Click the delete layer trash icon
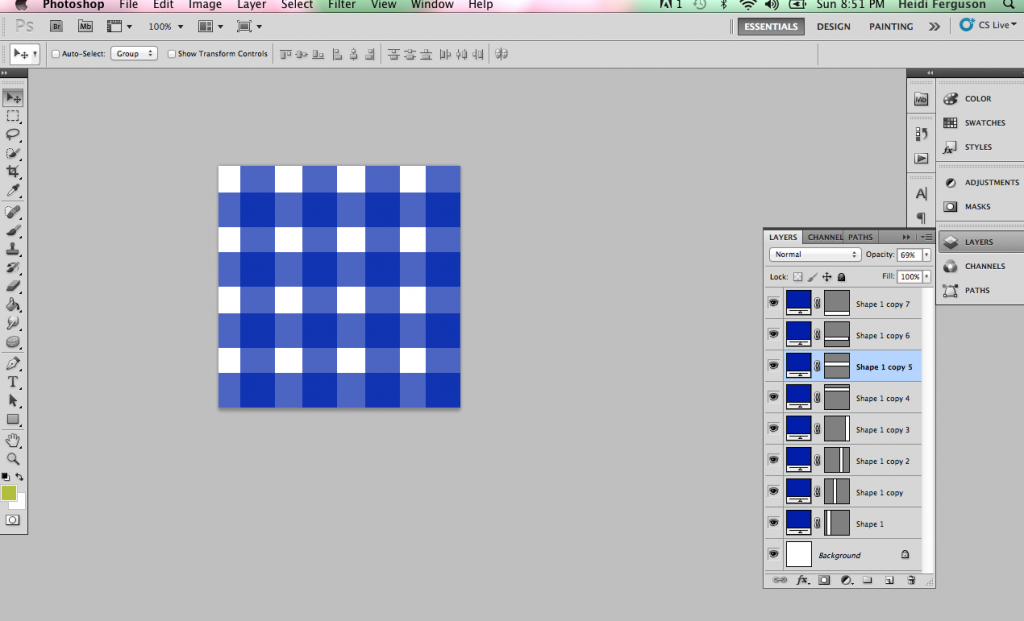 coord(910,580)
